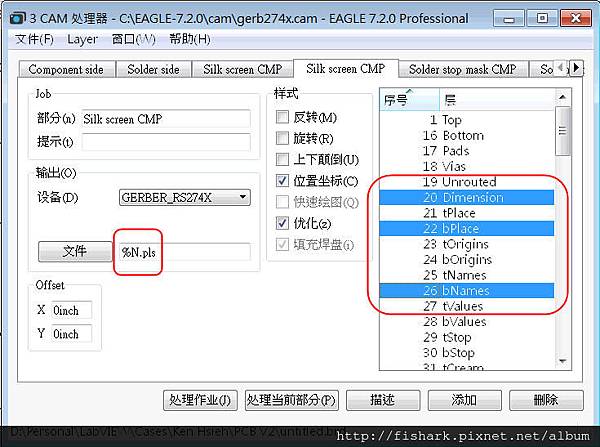600x447 pixels.
Task: Open the 窗口(W) window menu
Action: coord(134,39)
